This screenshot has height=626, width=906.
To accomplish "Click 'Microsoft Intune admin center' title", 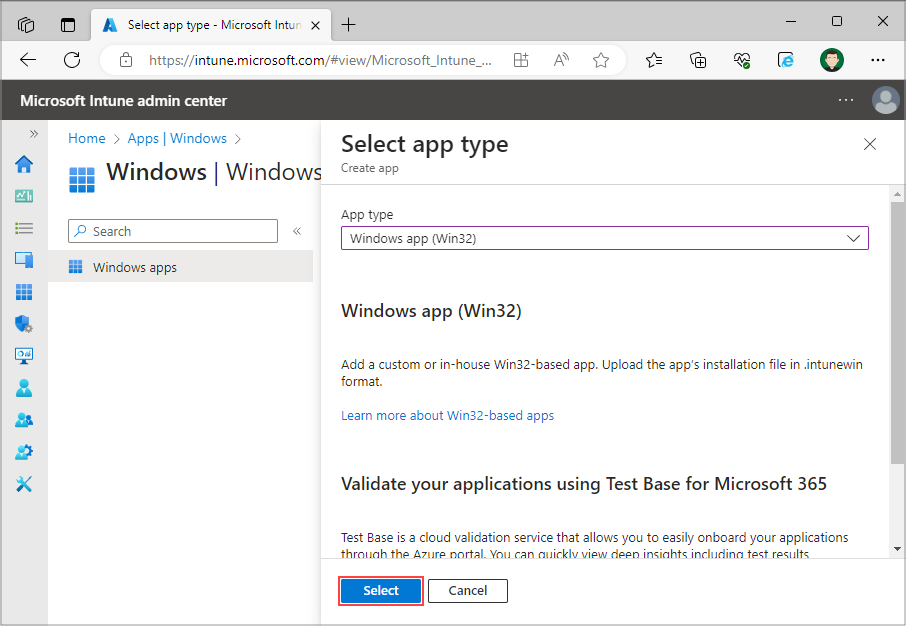I will tap(124, 101).
